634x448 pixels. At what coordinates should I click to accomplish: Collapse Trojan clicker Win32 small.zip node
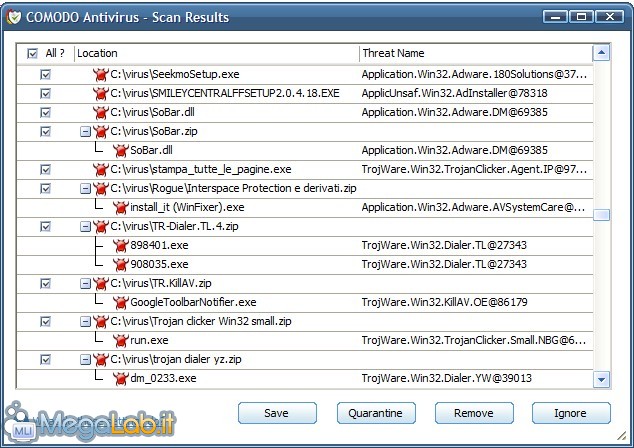coord(85,321)
